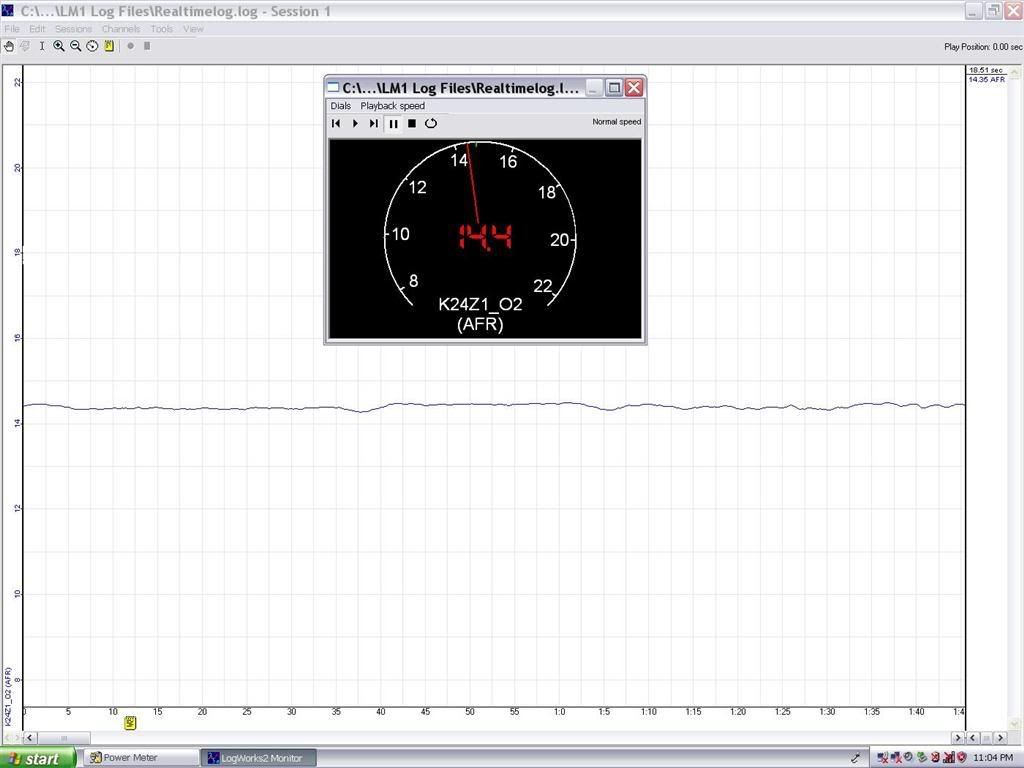
Task: Maximize the gauge dial window
Action: pos(614,88)
